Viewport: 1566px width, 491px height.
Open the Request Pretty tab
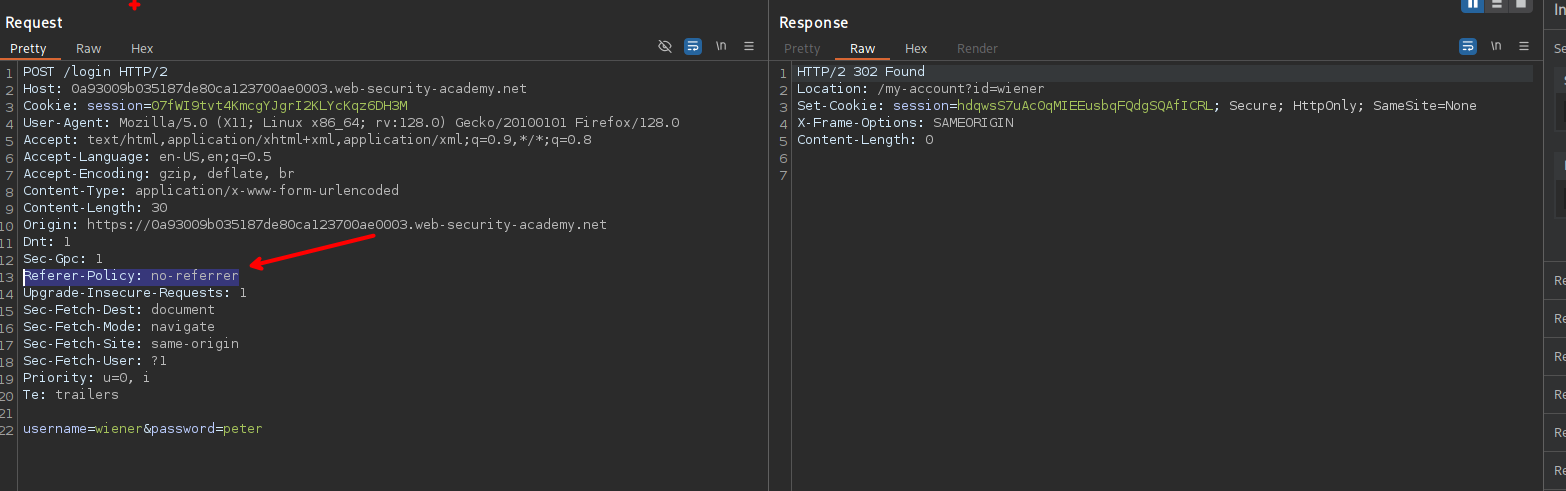pos(29,48)
